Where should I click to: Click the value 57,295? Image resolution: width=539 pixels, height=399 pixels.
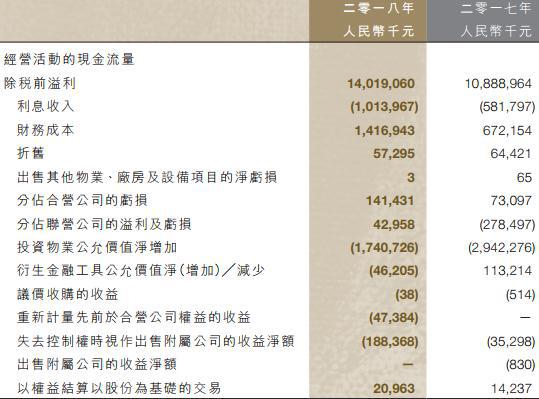394,154
